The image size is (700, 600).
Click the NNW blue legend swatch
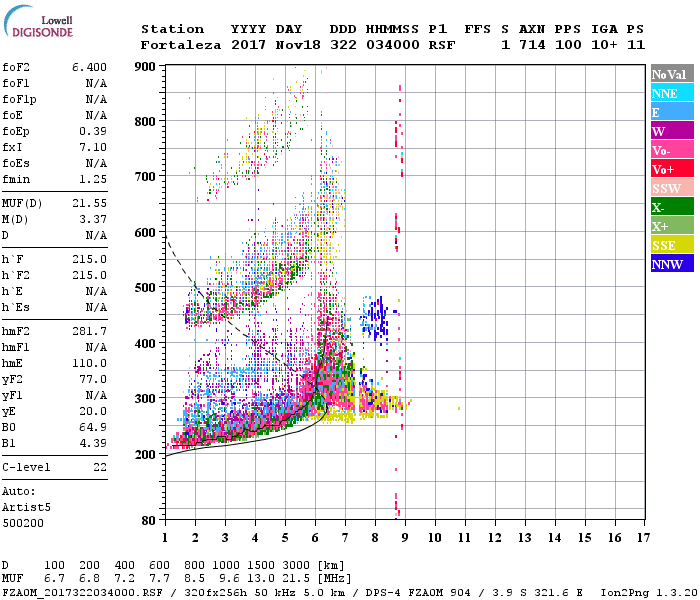point(672,263)
